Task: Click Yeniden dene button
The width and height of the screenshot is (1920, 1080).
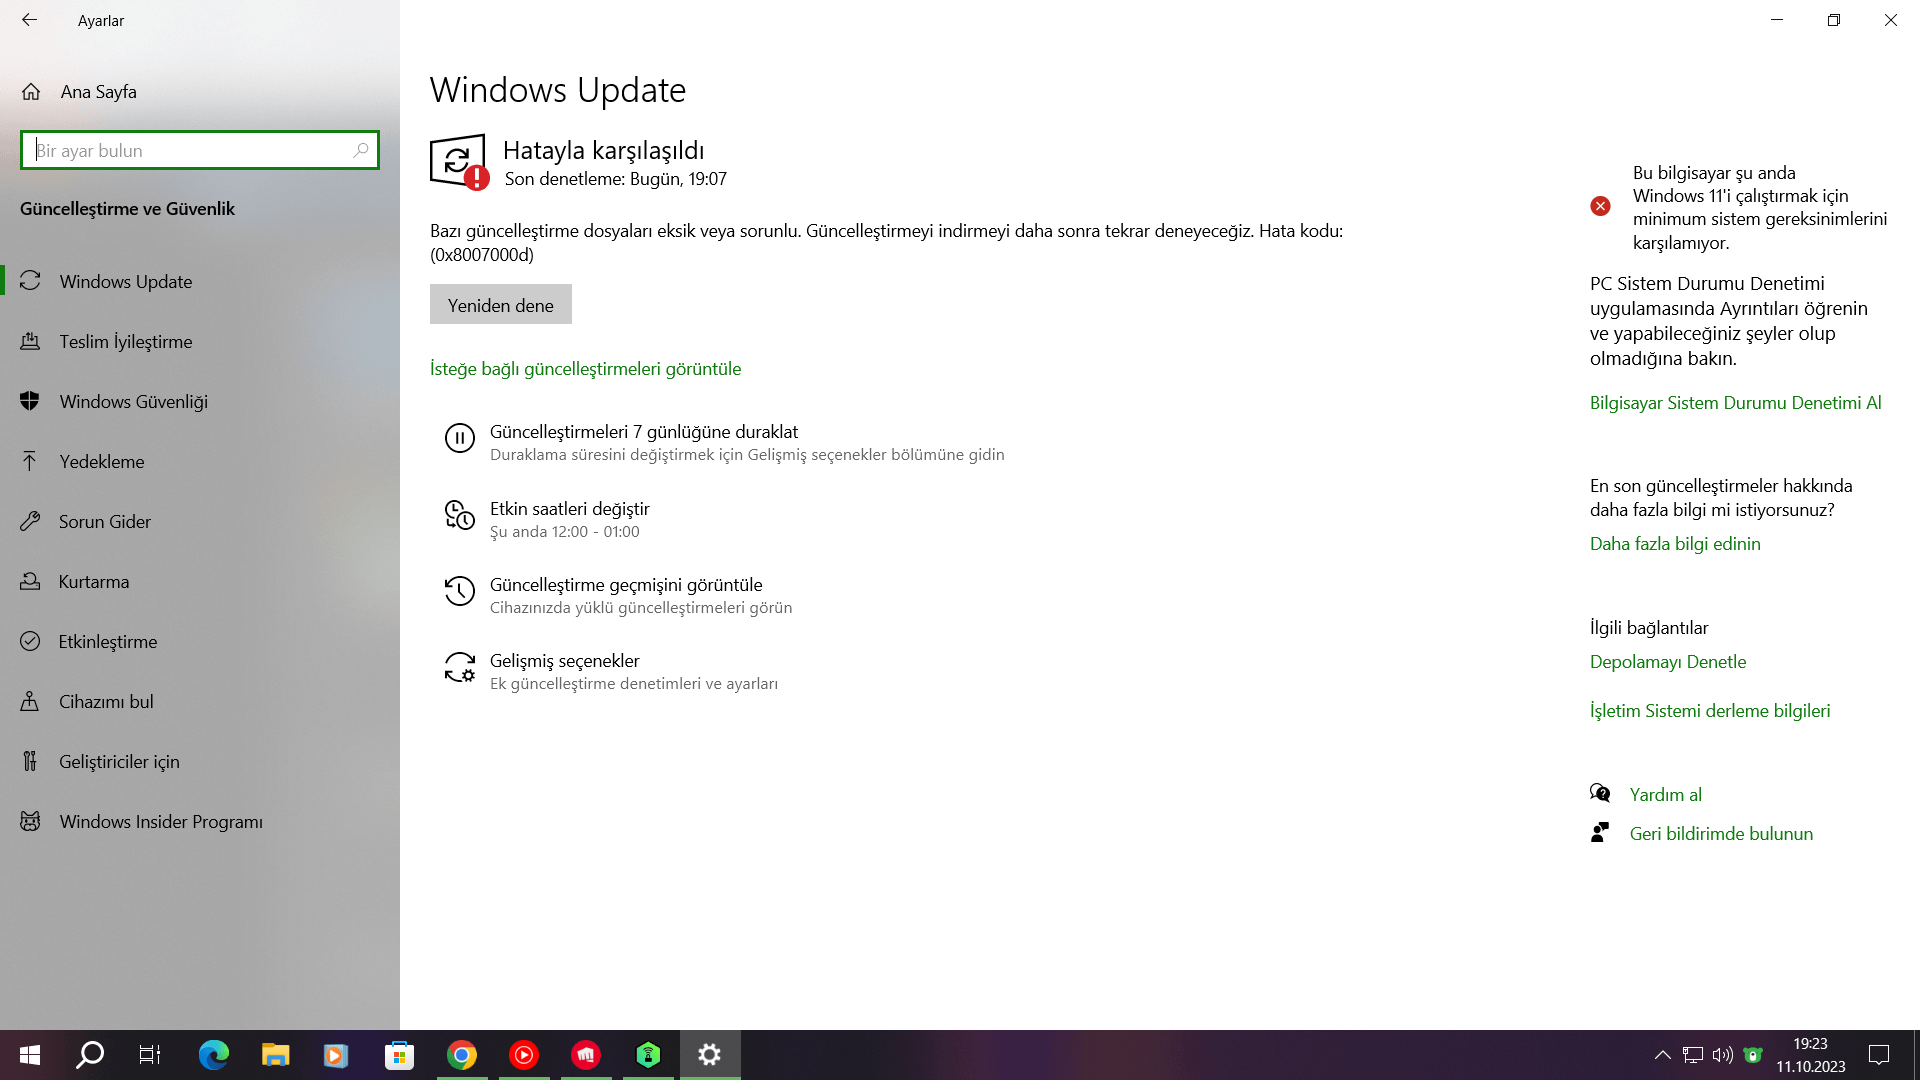Action: [x=500, y=305]
